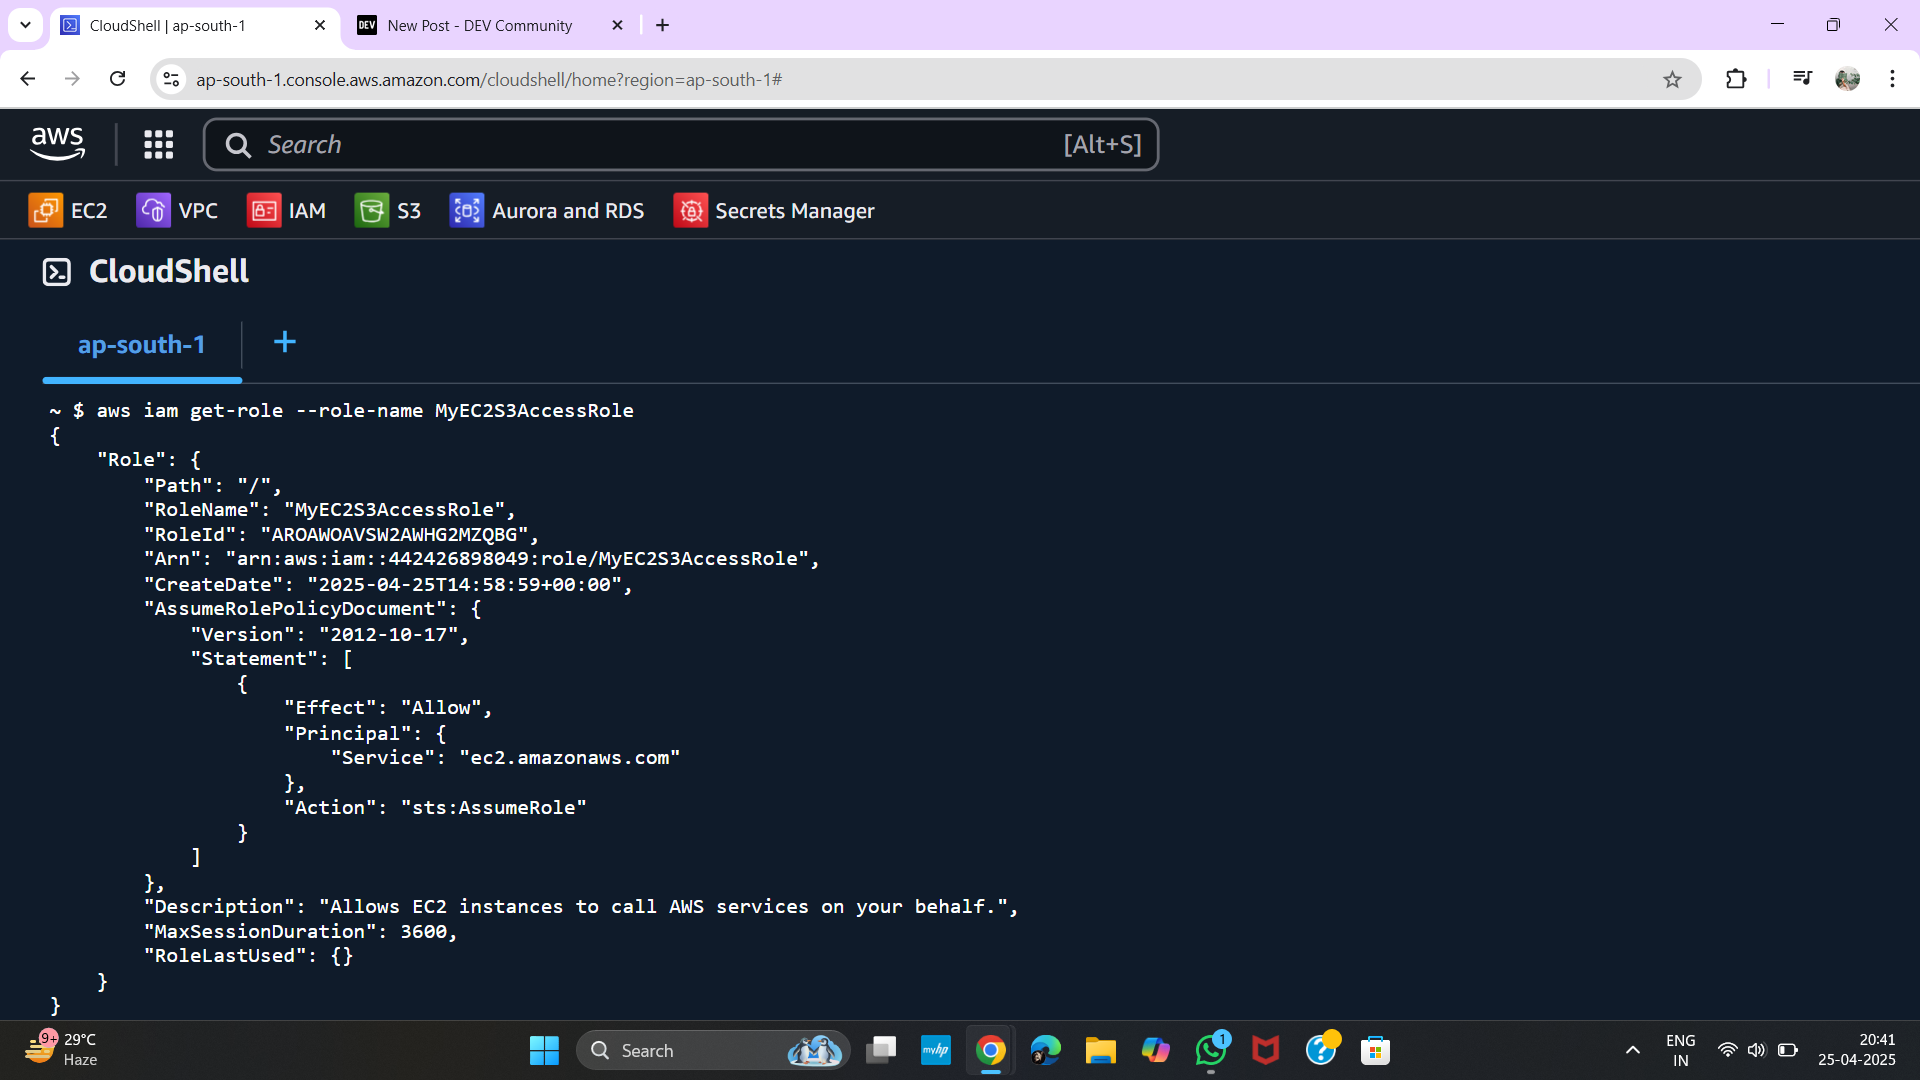Screen dimensions: 1920x1080
Task: Open Task View on taskbar
Action: point(881,1051)
